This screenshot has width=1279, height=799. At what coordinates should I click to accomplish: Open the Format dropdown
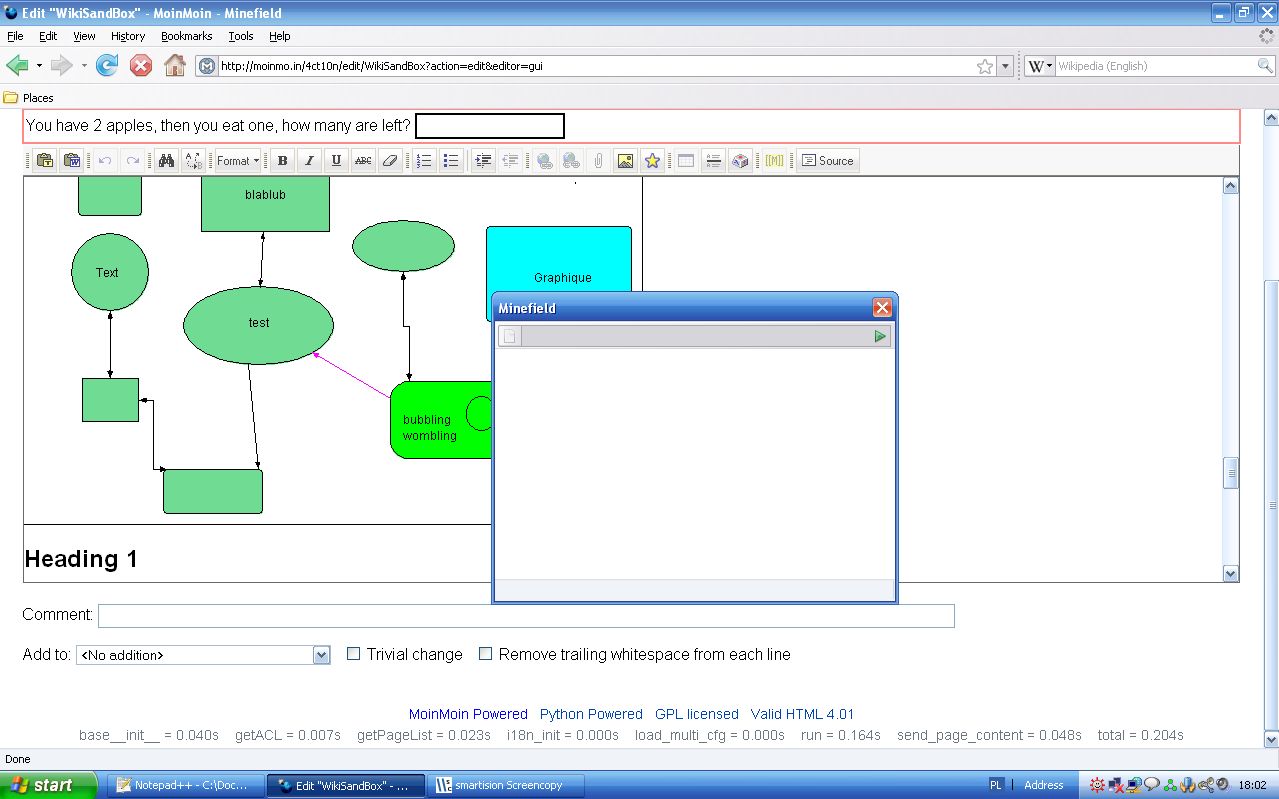[238, 161]
